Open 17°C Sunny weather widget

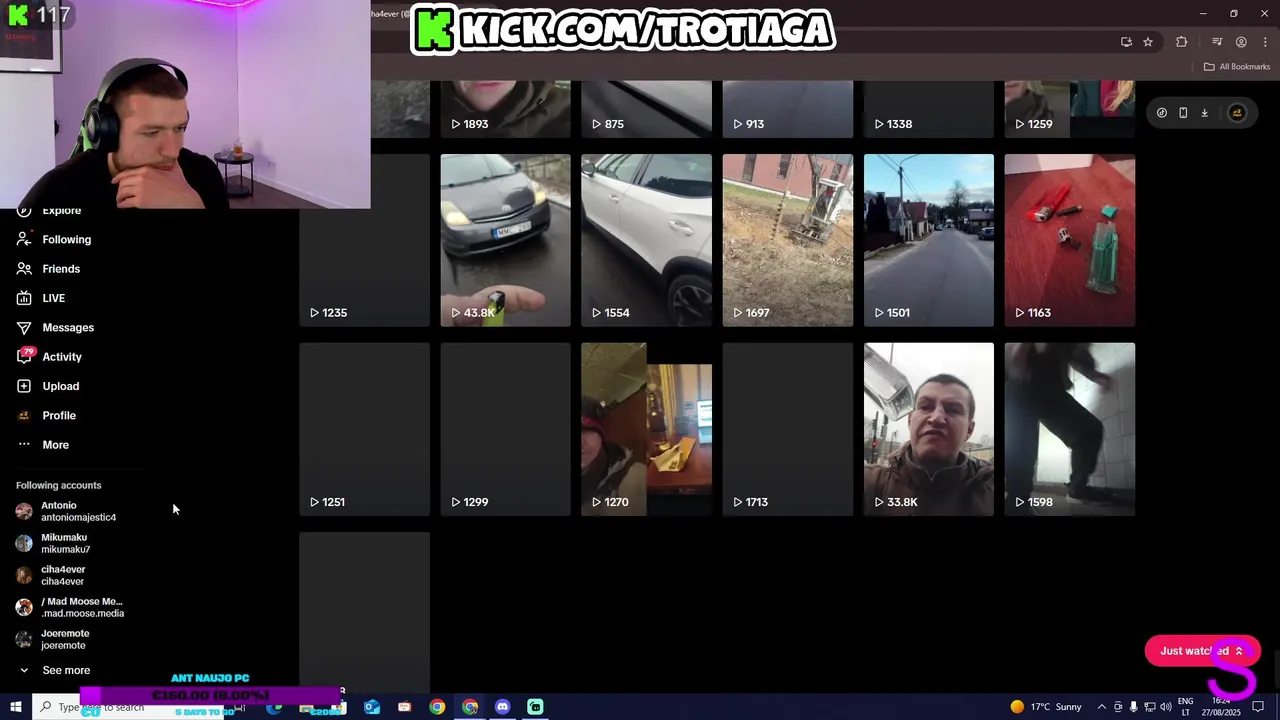coord(1046,707)
